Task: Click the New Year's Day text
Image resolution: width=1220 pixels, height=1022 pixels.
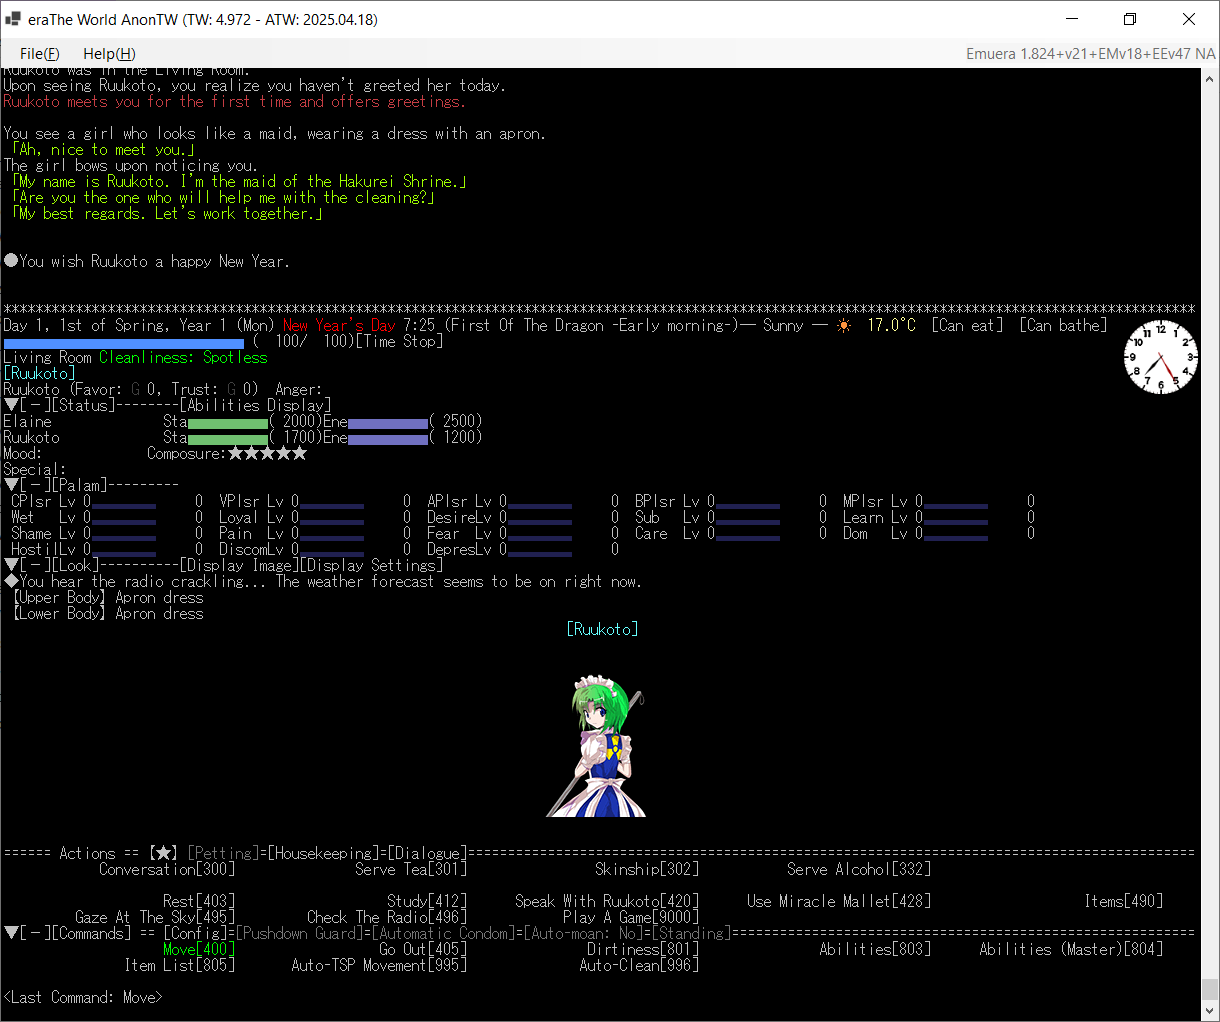Action: pos(339,325)
